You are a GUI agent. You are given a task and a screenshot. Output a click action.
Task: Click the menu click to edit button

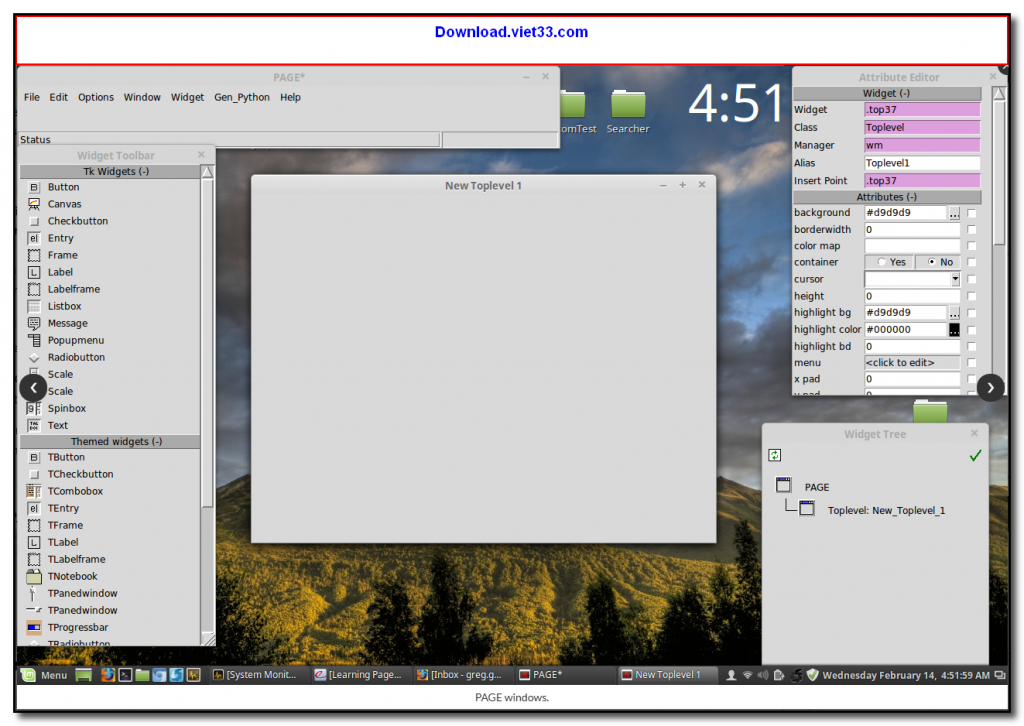tap(911, 363)
